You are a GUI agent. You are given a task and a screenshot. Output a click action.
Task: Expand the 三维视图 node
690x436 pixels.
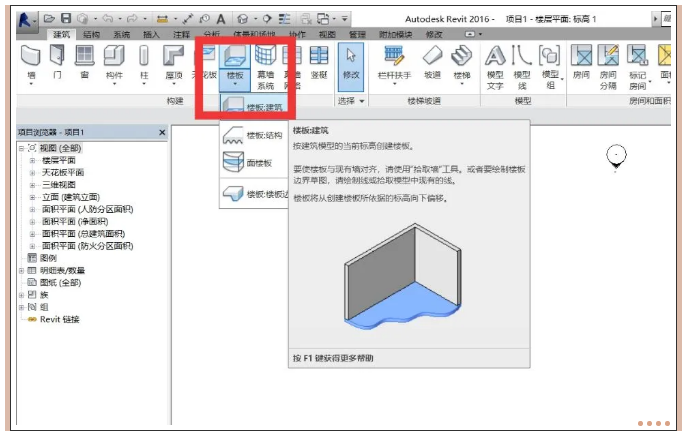click(32, 185)
